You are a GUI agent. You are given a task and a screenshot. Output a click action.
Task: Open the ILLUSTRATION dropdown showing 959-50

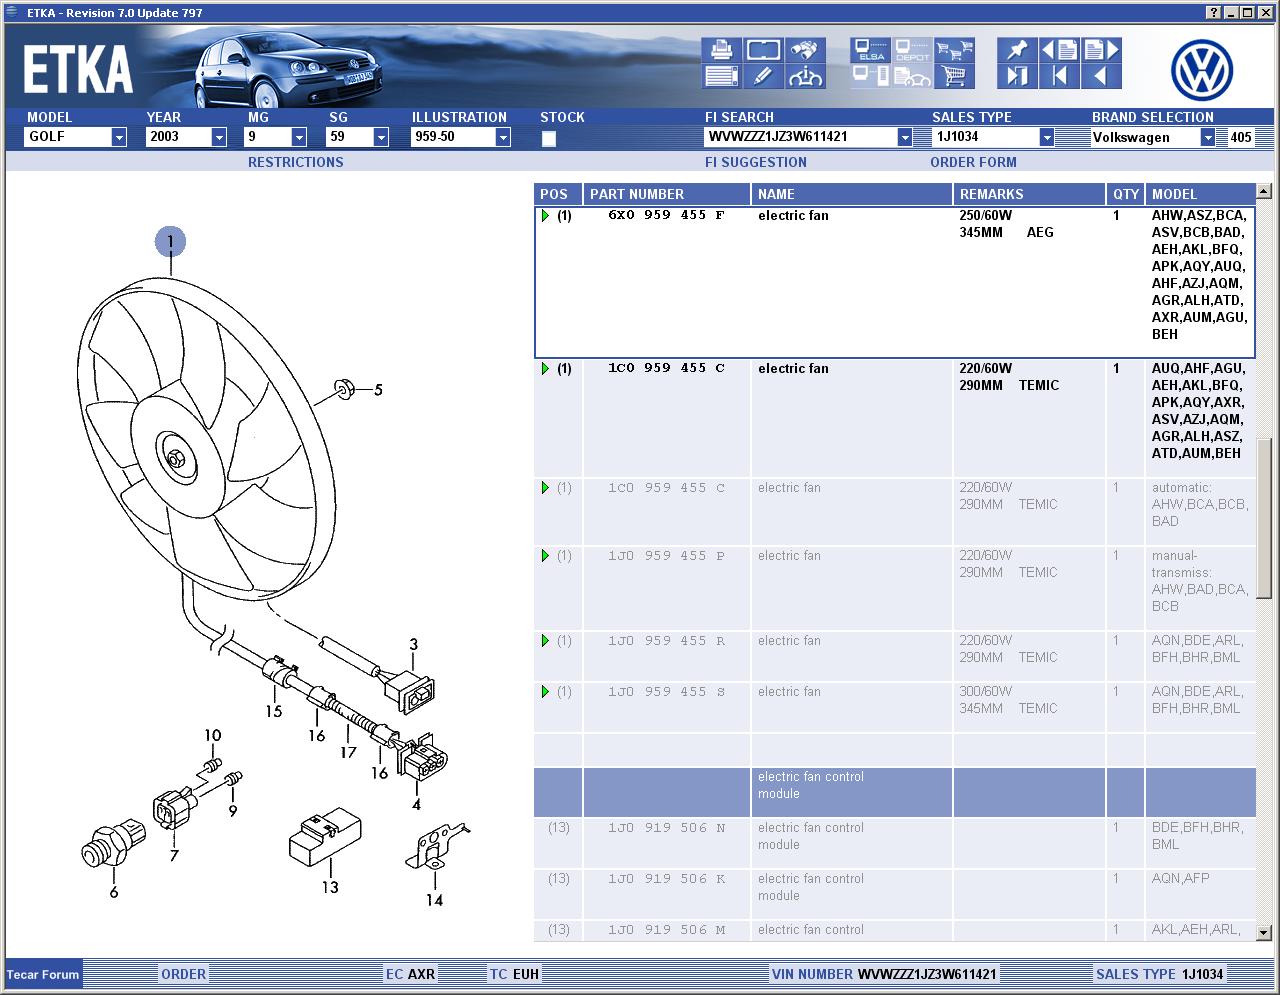pos(503,137)
